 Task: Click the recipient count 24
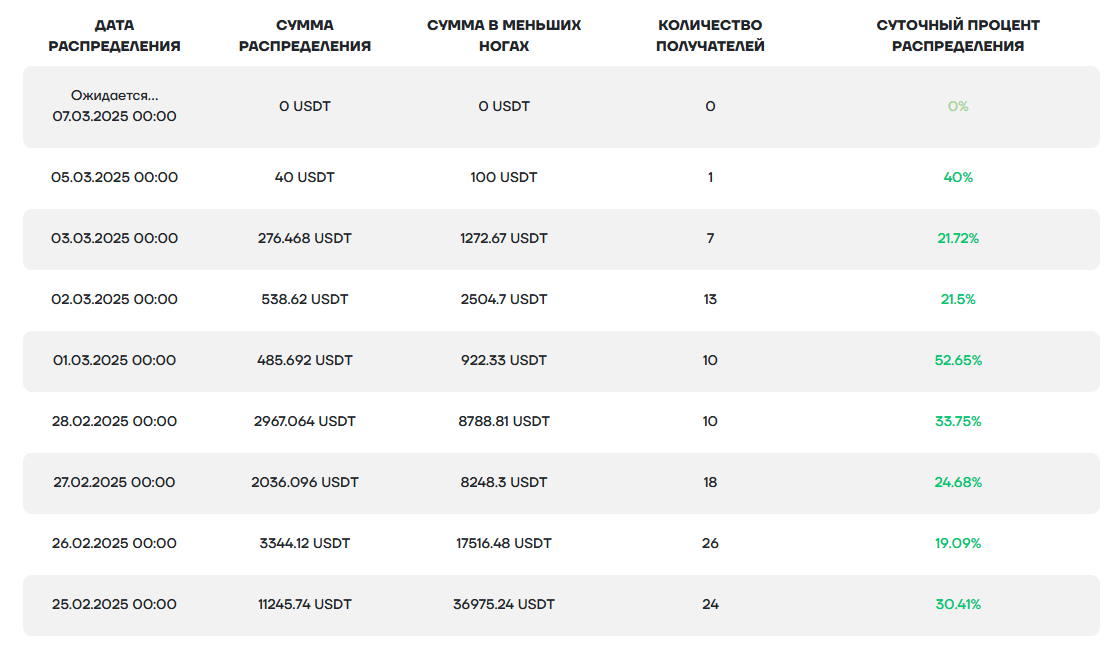[x=710, y=604]
